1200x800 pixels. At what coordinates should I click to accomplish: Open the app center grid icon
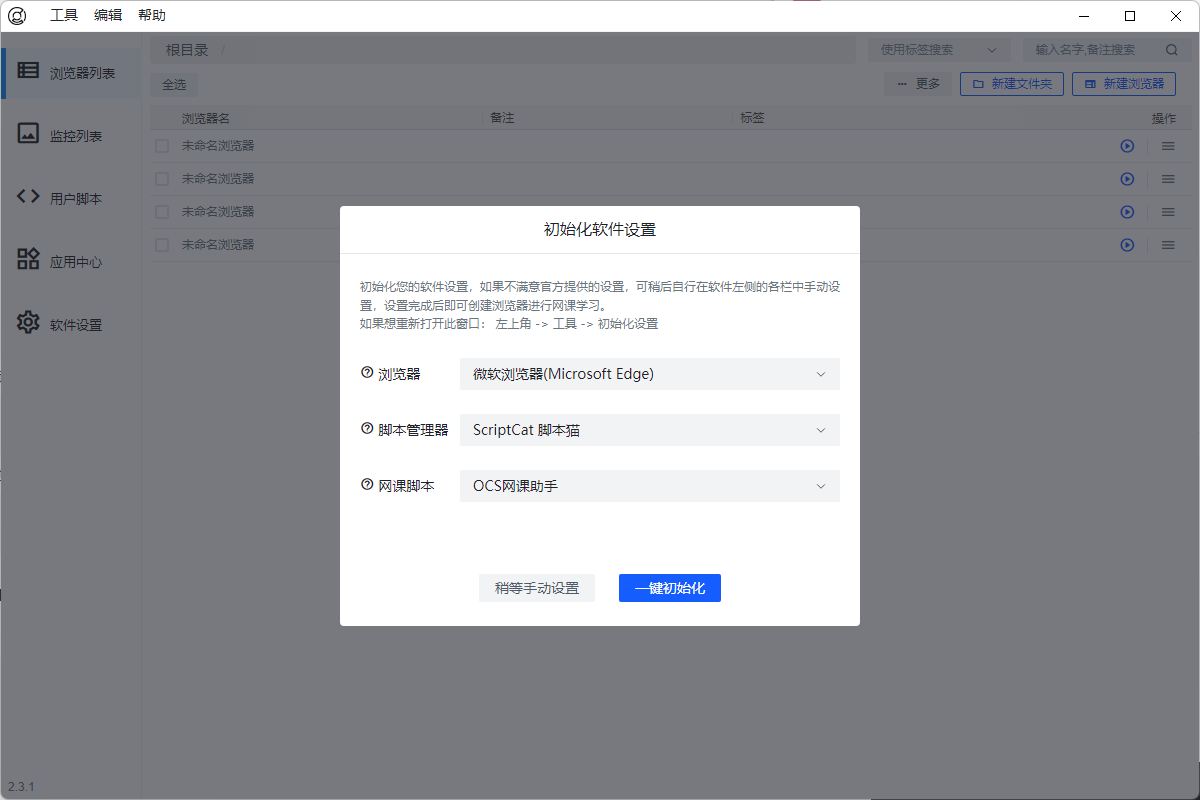pyautogui.click(x=28, y=260)
